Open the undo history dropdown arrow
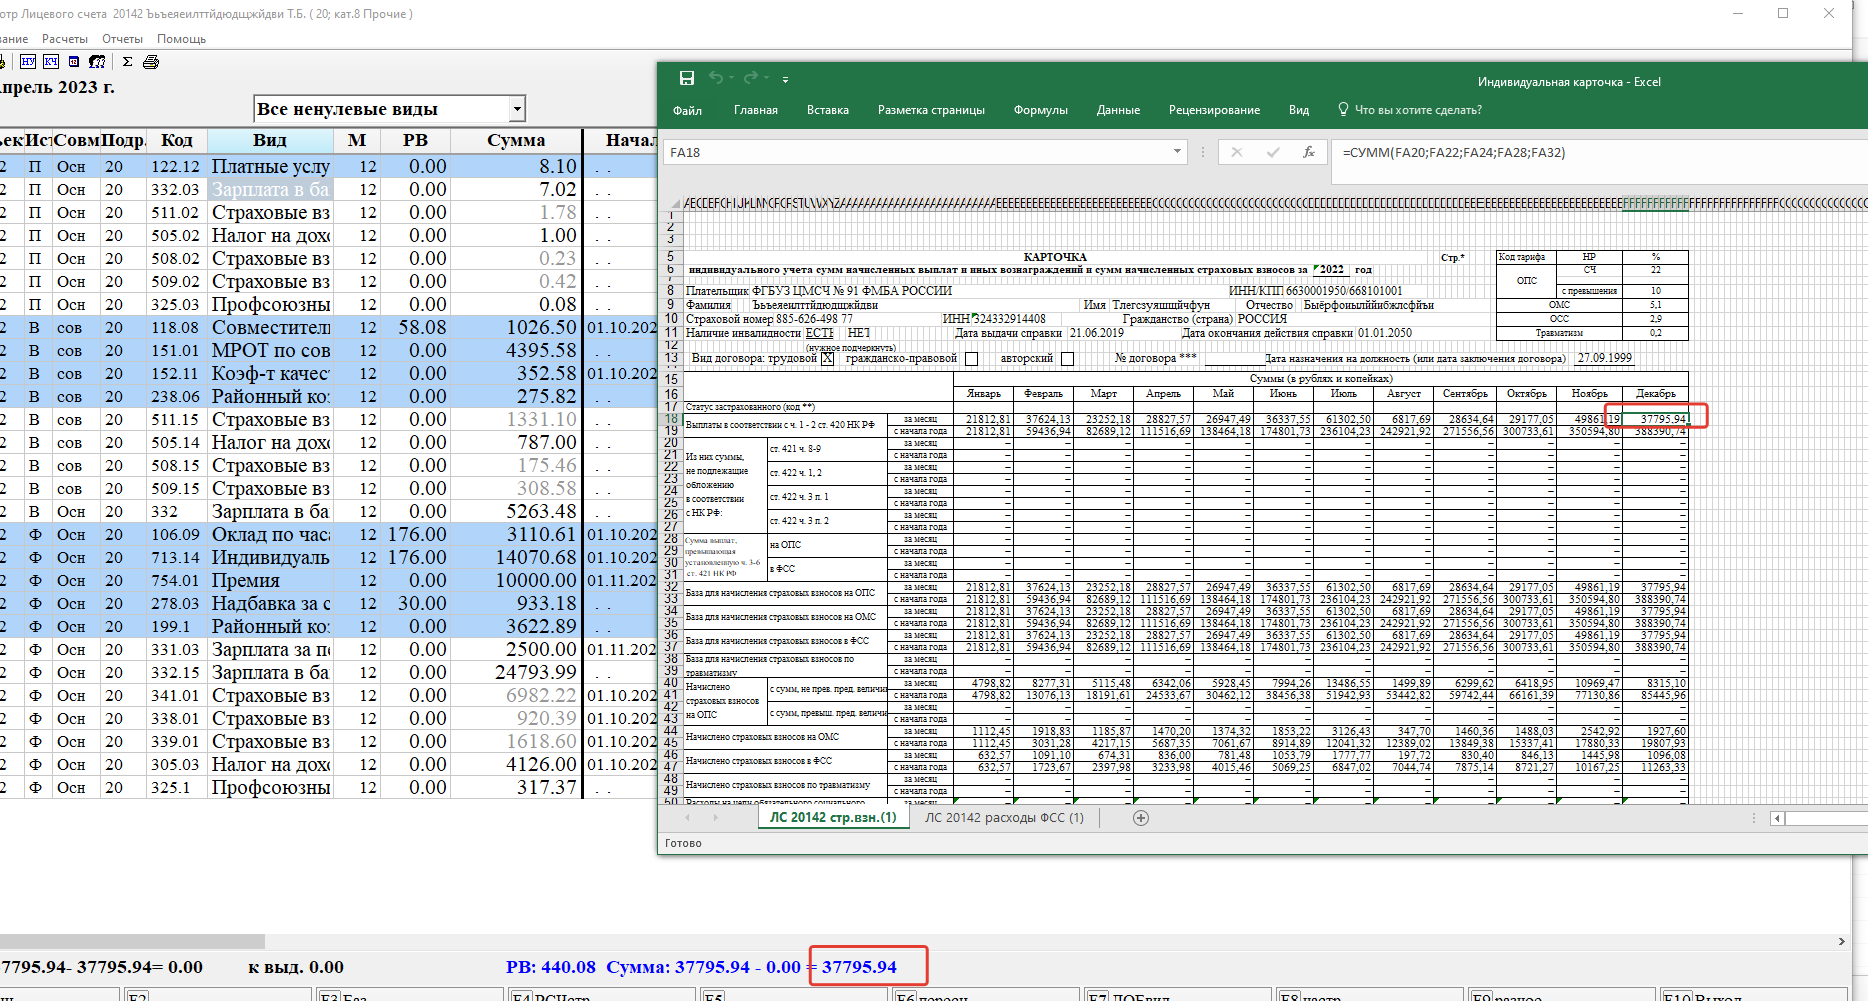The width and height of the screenshot is (1868, 1001). 731,78
